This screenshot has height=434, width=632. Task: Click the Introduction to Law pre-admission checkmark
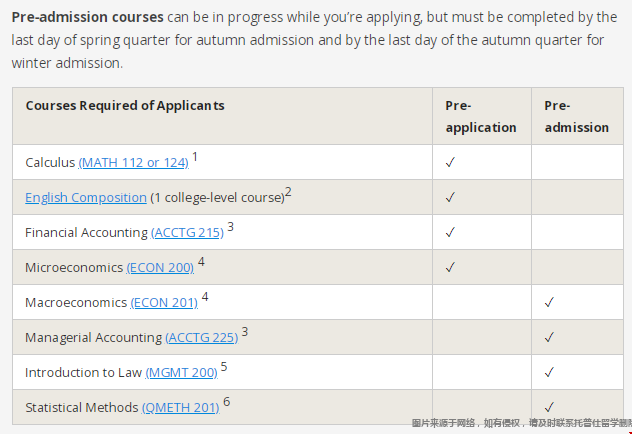coord(549,372)
